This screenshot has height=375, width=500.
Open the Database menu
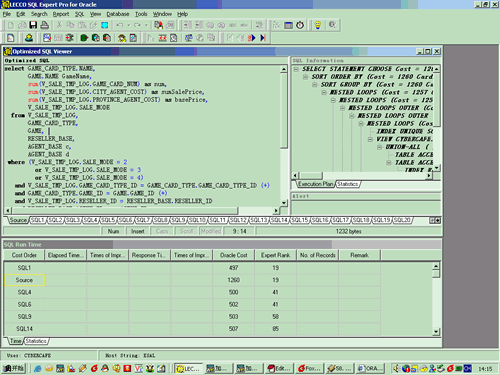[x=118, y=14]
